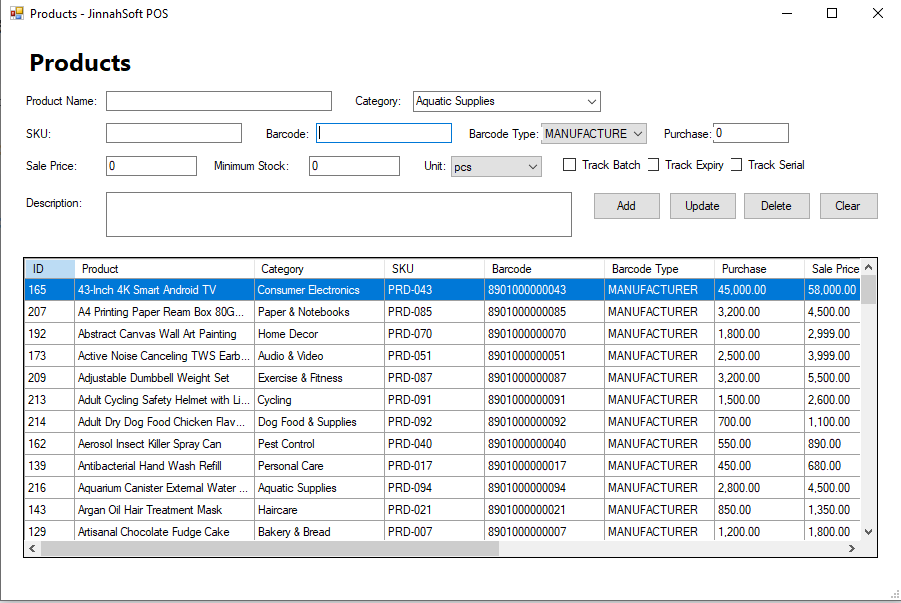The image size is (901, 603).
Task: Click the grid scroll up arrow
Action: point(868,267)
